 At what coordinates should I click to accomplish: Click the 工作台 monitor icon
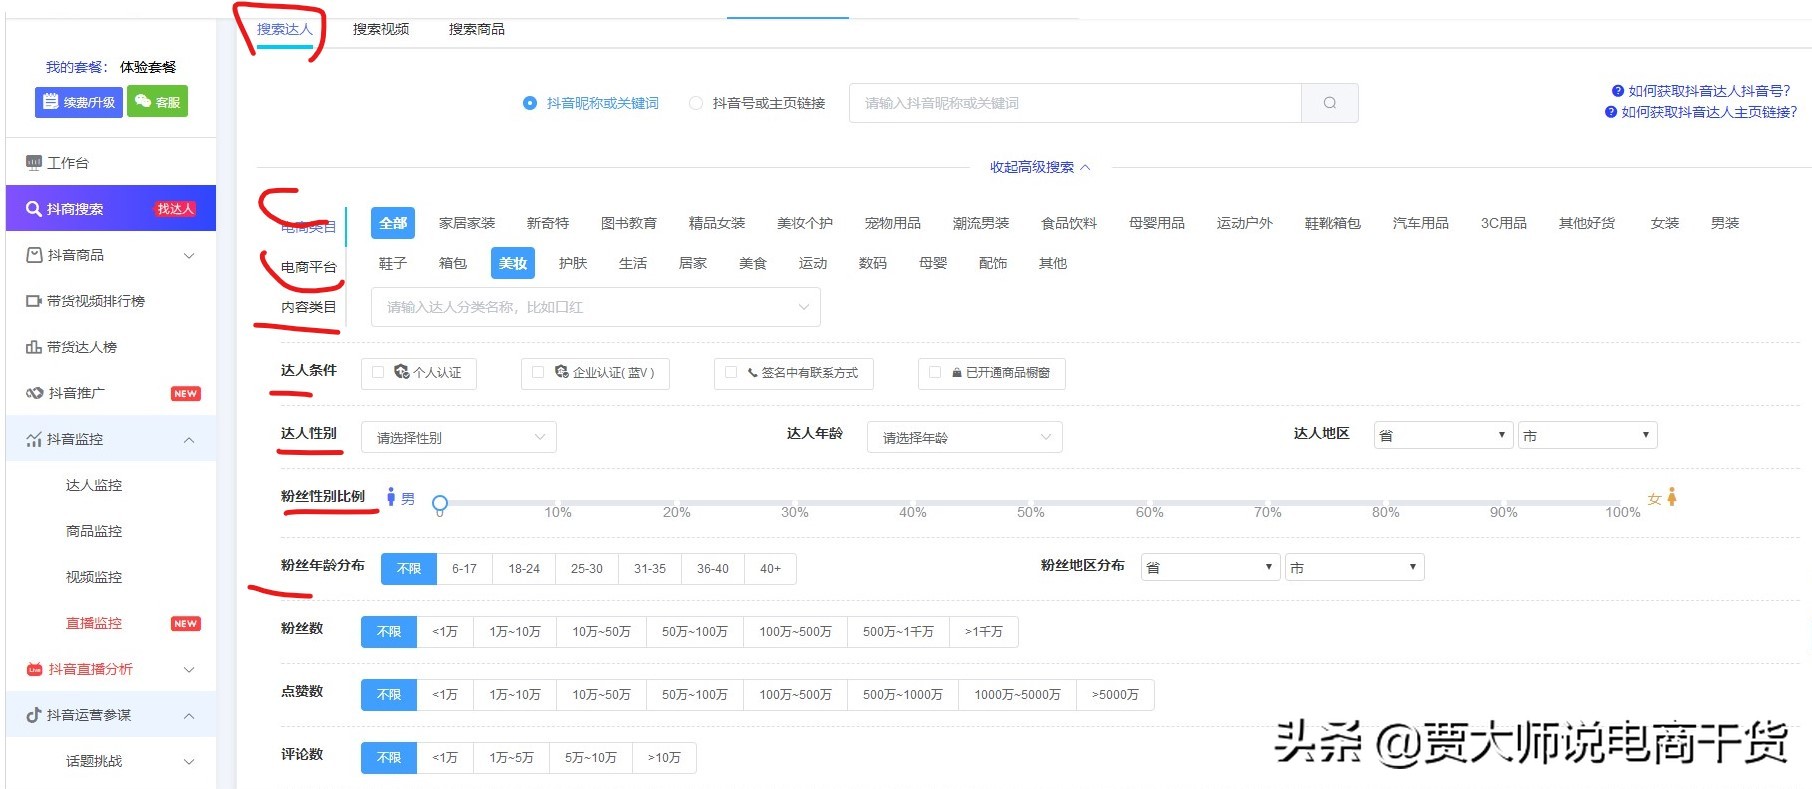(34, 163)
